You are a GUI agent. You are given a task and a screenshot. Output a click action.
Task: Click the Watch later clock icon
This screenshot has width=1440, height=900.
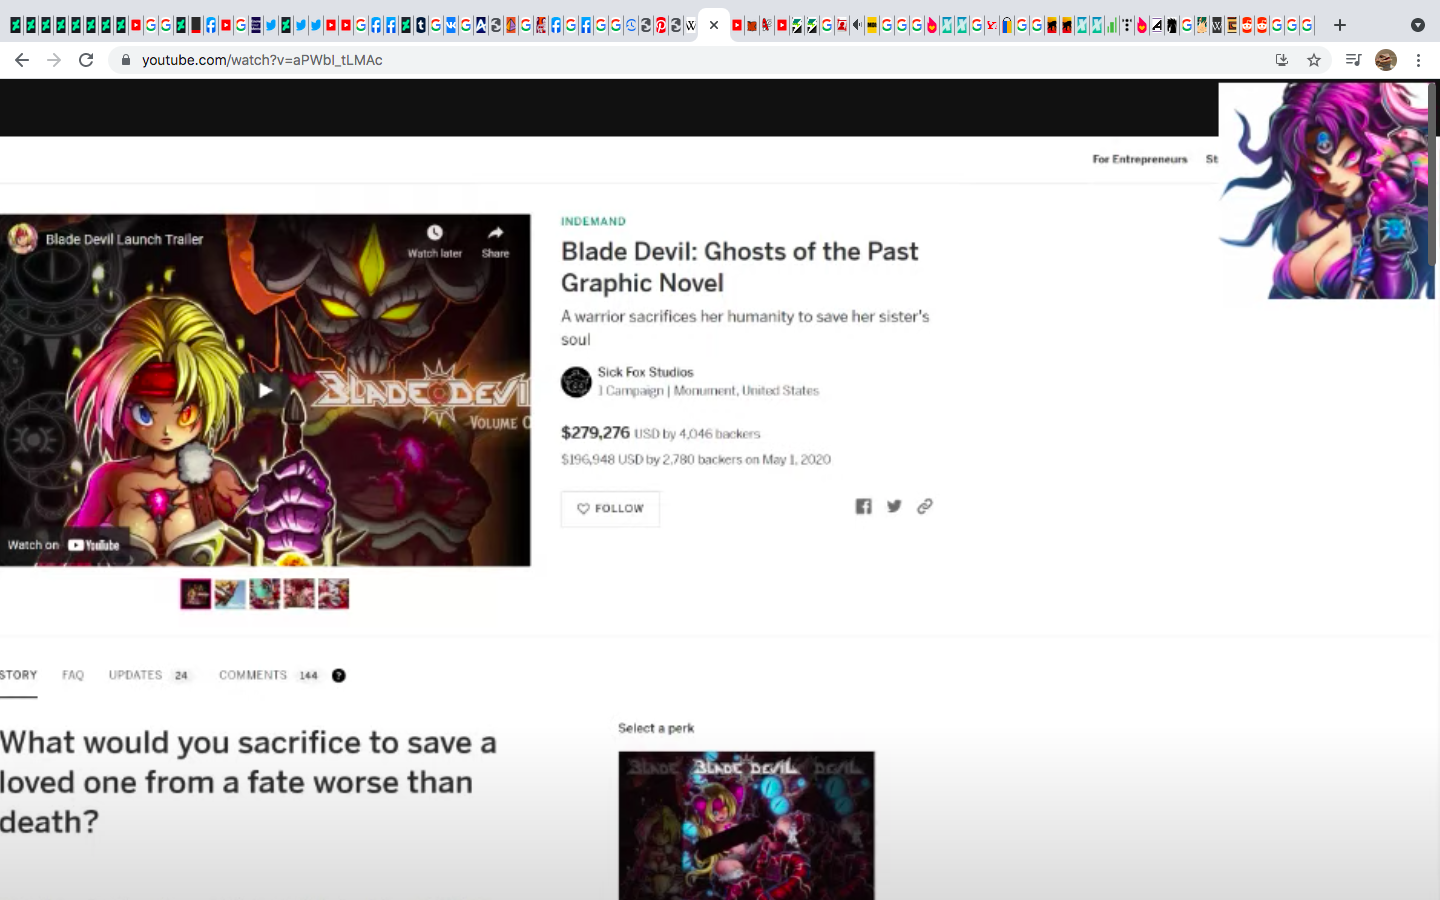(x=435, y=233)
